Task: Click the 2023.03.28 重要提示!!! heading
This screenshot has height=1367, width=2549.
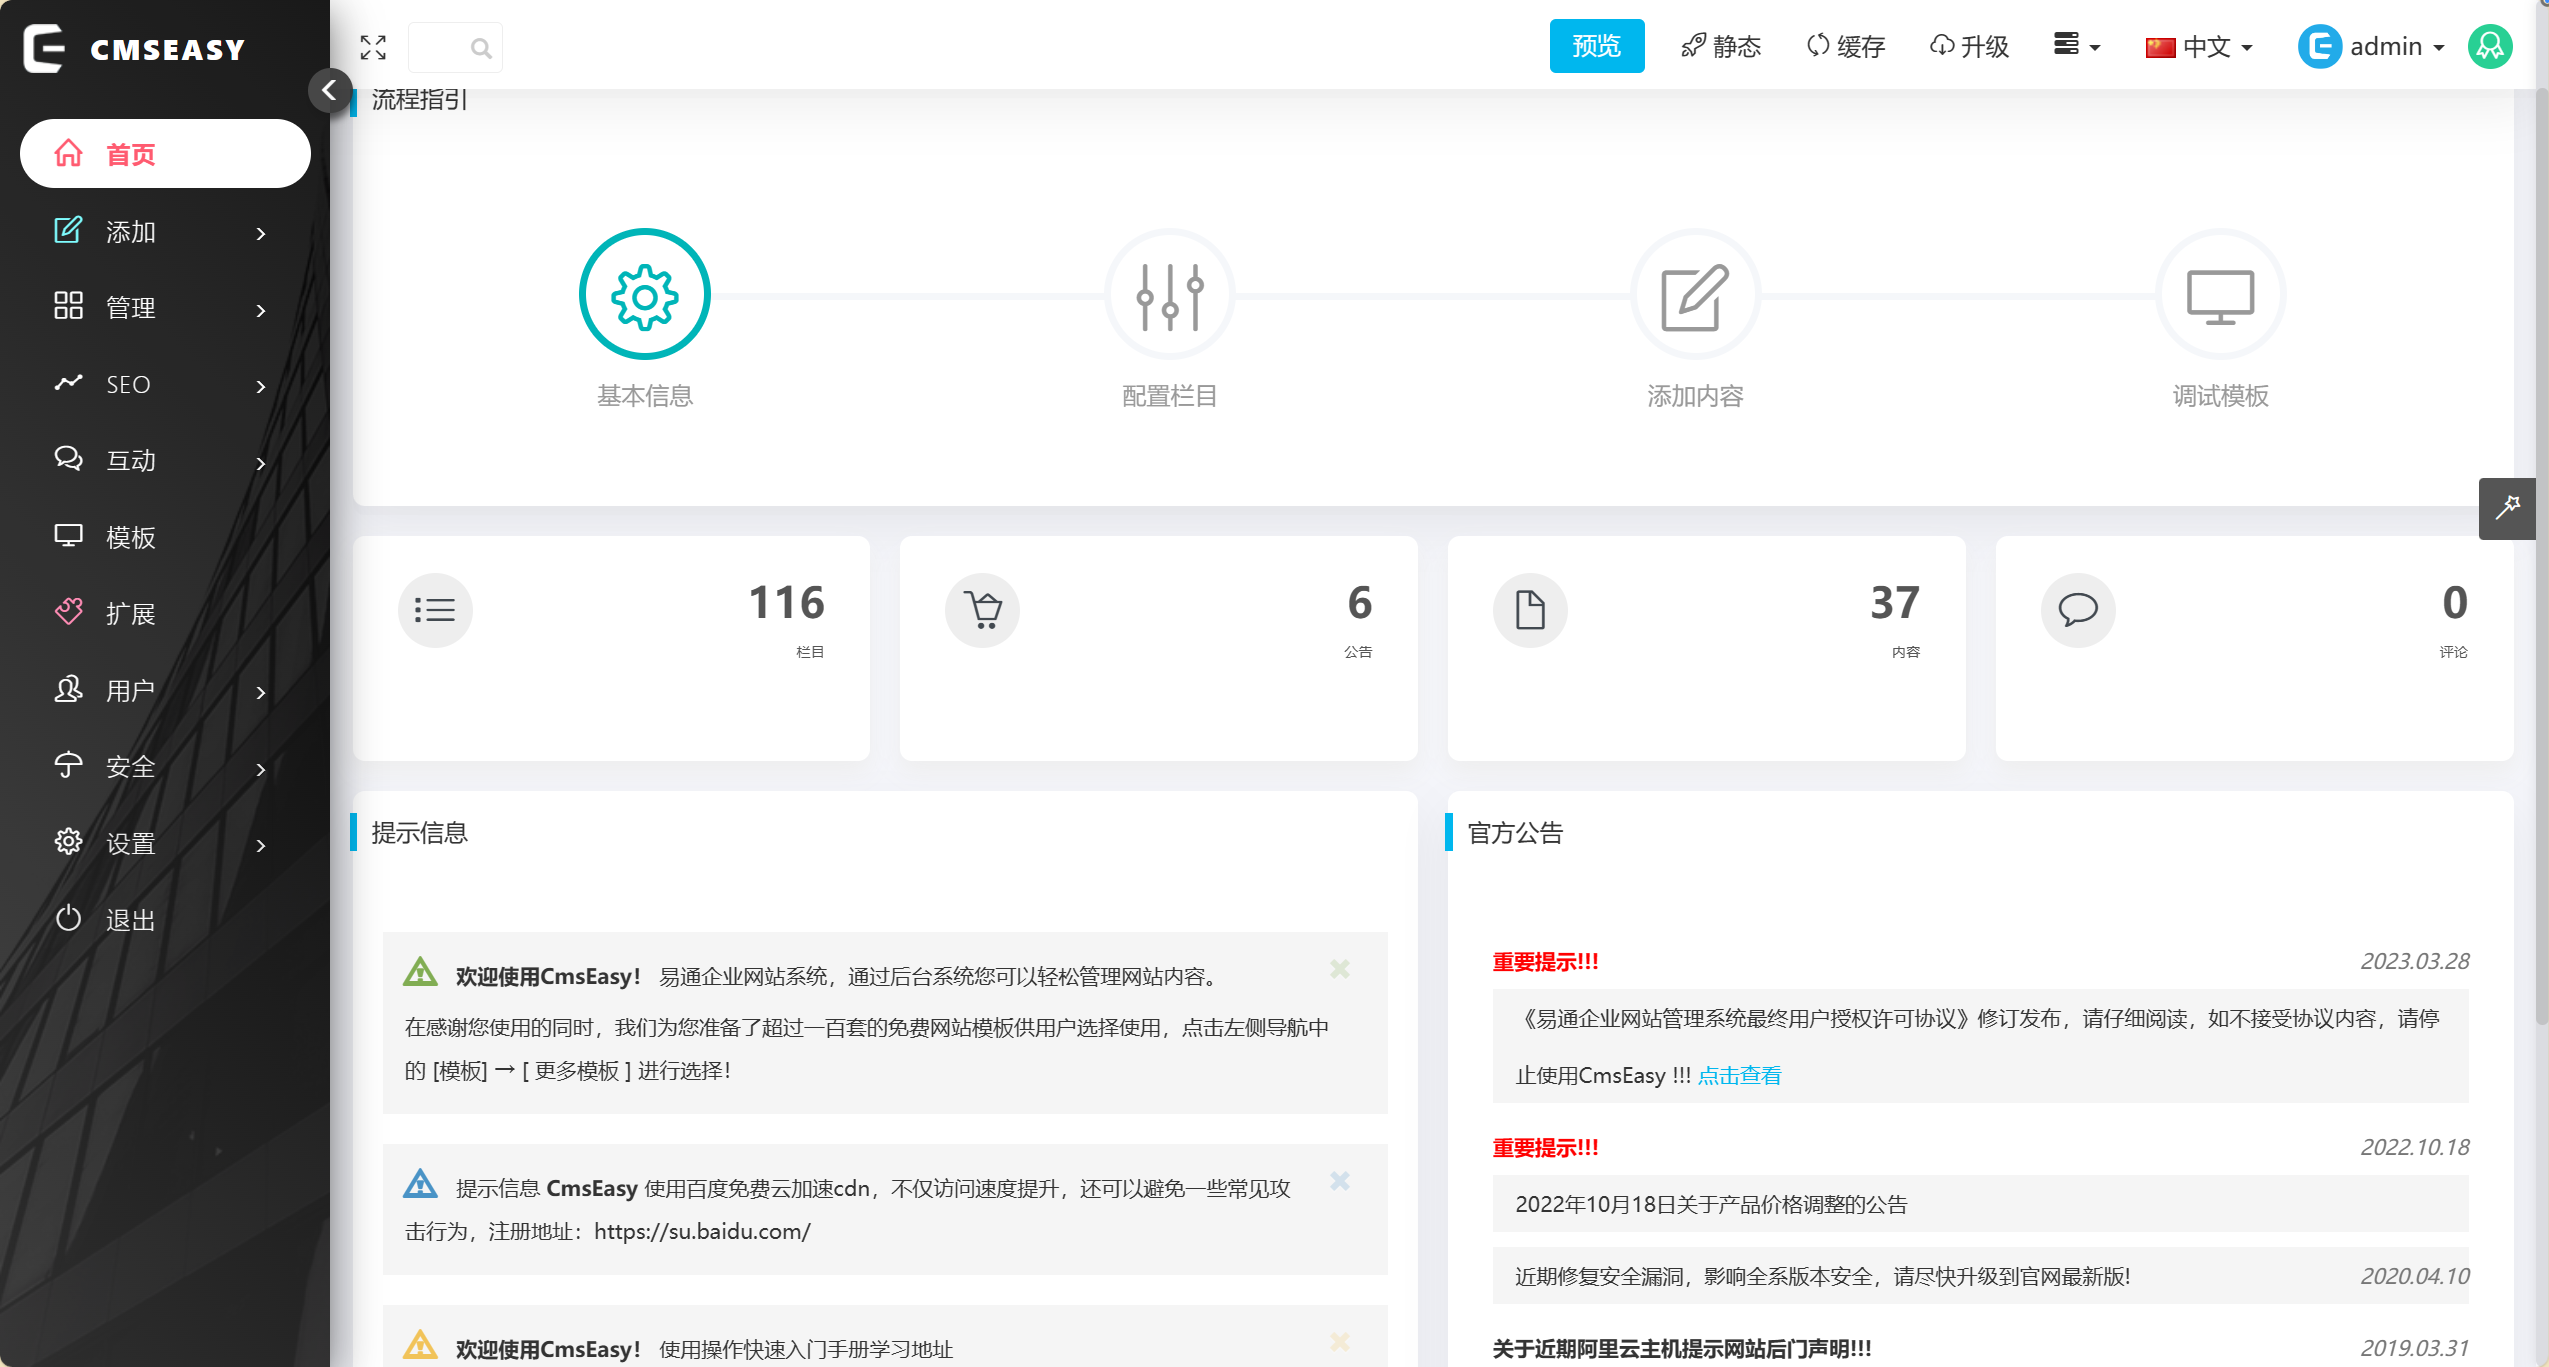Action: point(1545,961)
